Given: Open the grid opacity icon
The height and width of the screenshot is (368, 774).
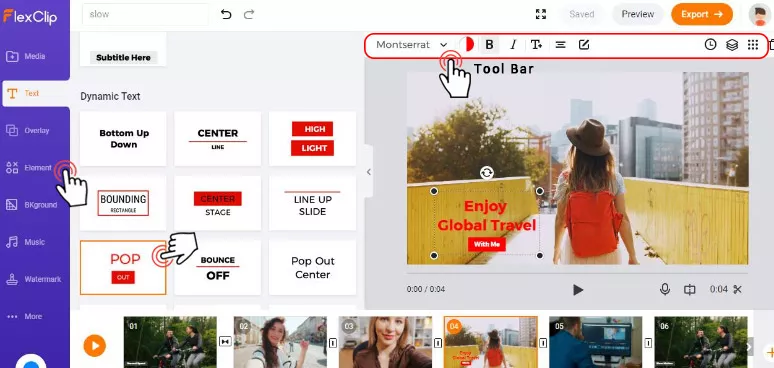Looking at the screenshot, I should tap(753, 45).
